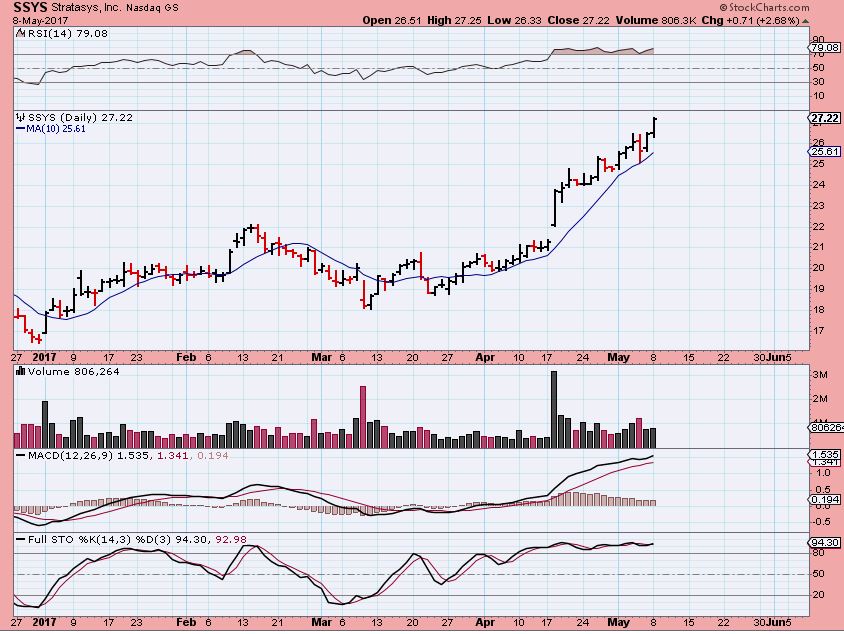Click the 806264 volume tag on right axis
The image size is (844, 634).
coord(826,427)
